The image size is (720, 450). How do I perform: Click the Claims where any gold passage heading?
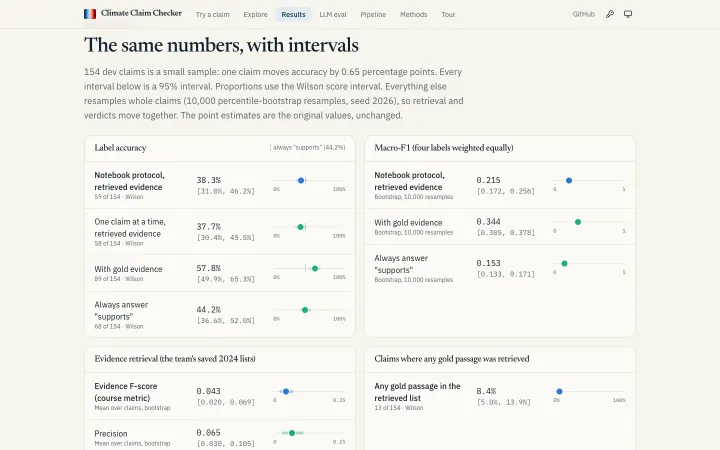[452, 359]
